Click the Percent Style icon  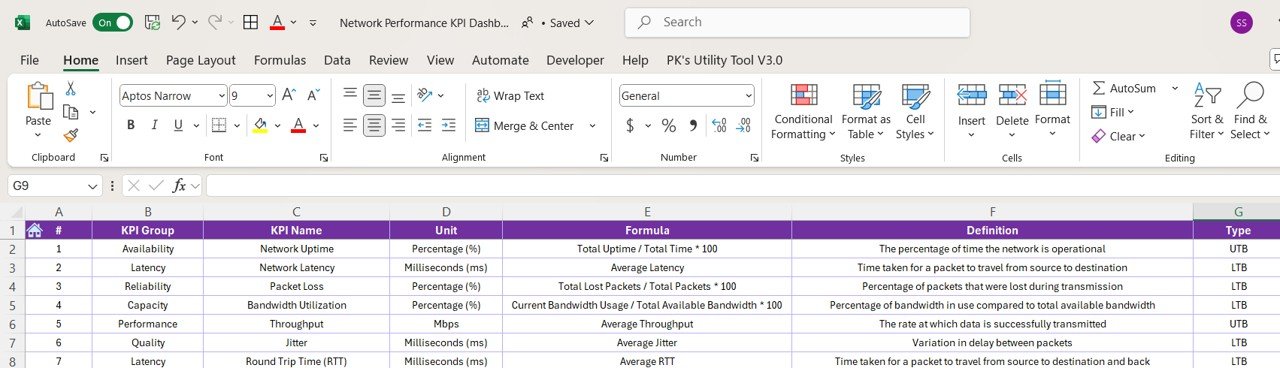pyautogui.click(x=668, y=126)
